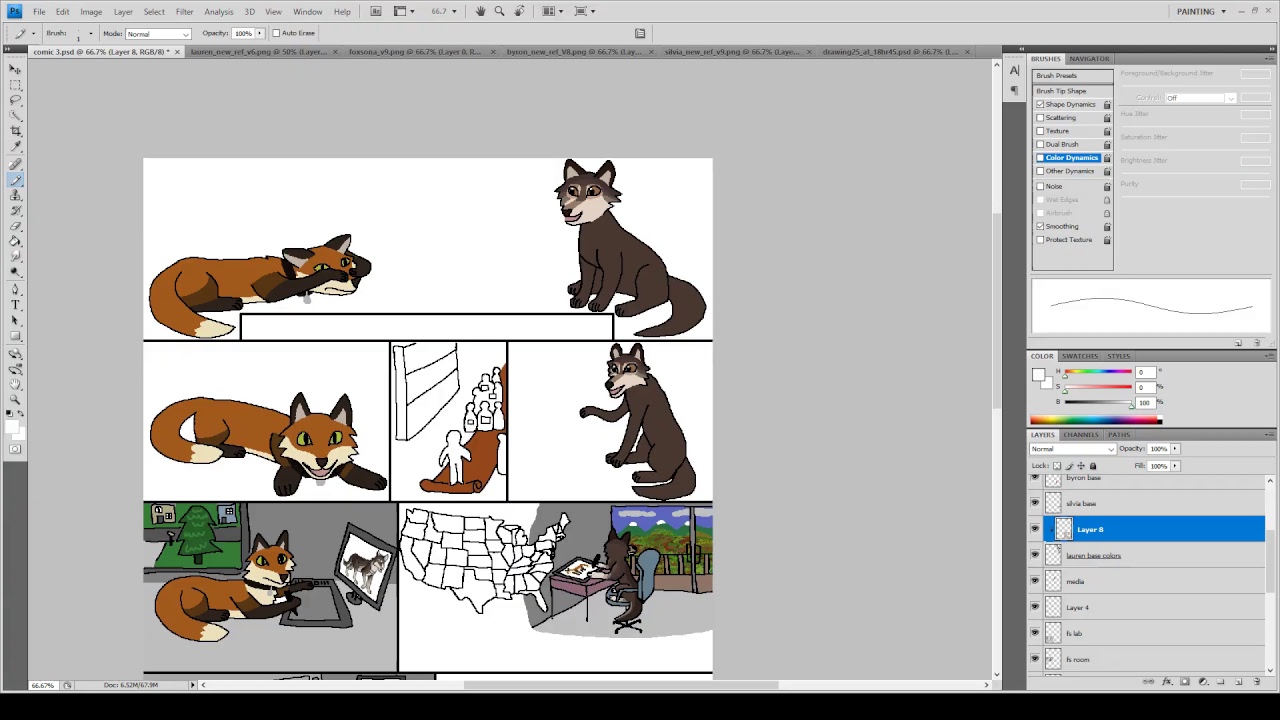Open the layer Opacity slider arrow
Viewport: 1280px width, 720px height.
click(x=1175, y=449)
